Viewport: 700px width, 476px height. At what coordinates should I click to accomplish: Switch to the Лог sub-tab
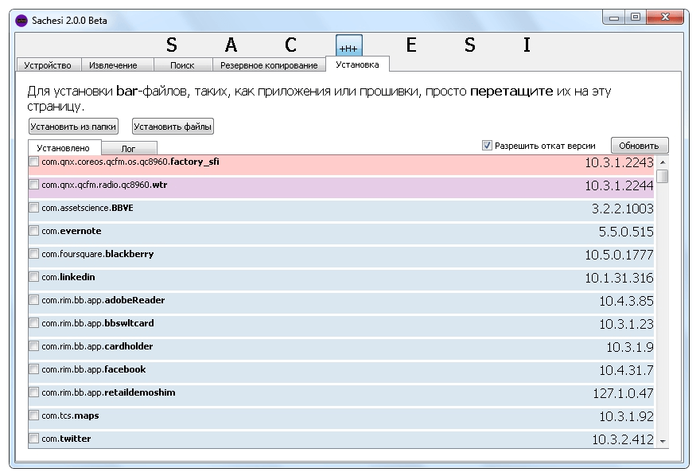click(x=129, y=149)
